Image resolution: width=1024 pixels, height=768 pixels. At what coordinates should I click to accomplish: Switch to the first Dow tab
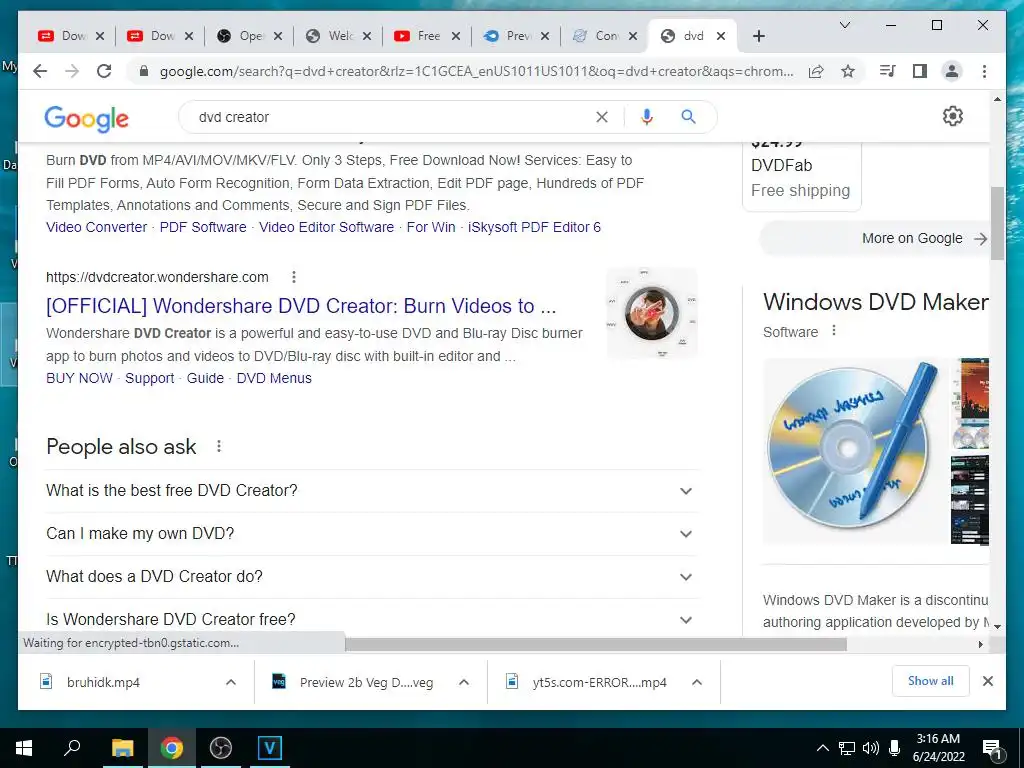[63, 36]
